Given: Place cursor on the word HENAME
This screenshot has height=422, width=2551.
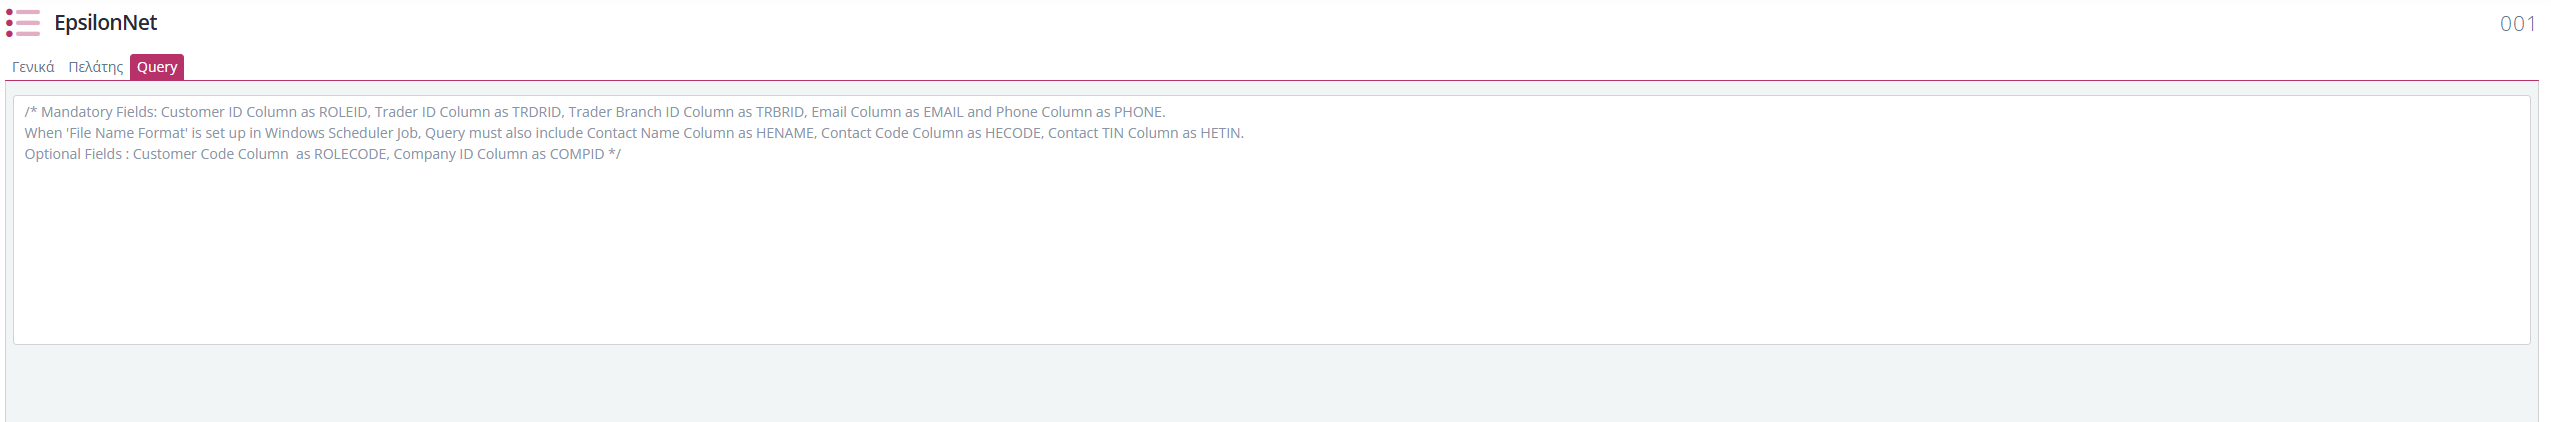Looking at the screenshot, I should (x=786, y=133).
